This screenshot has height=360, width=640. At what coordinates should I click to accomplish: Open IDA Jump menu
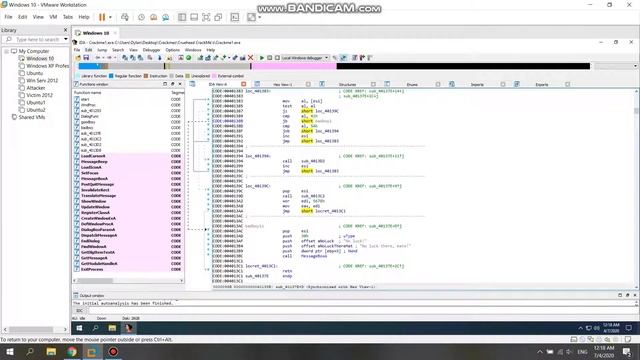pyautogui.click(x=102, y=50)
